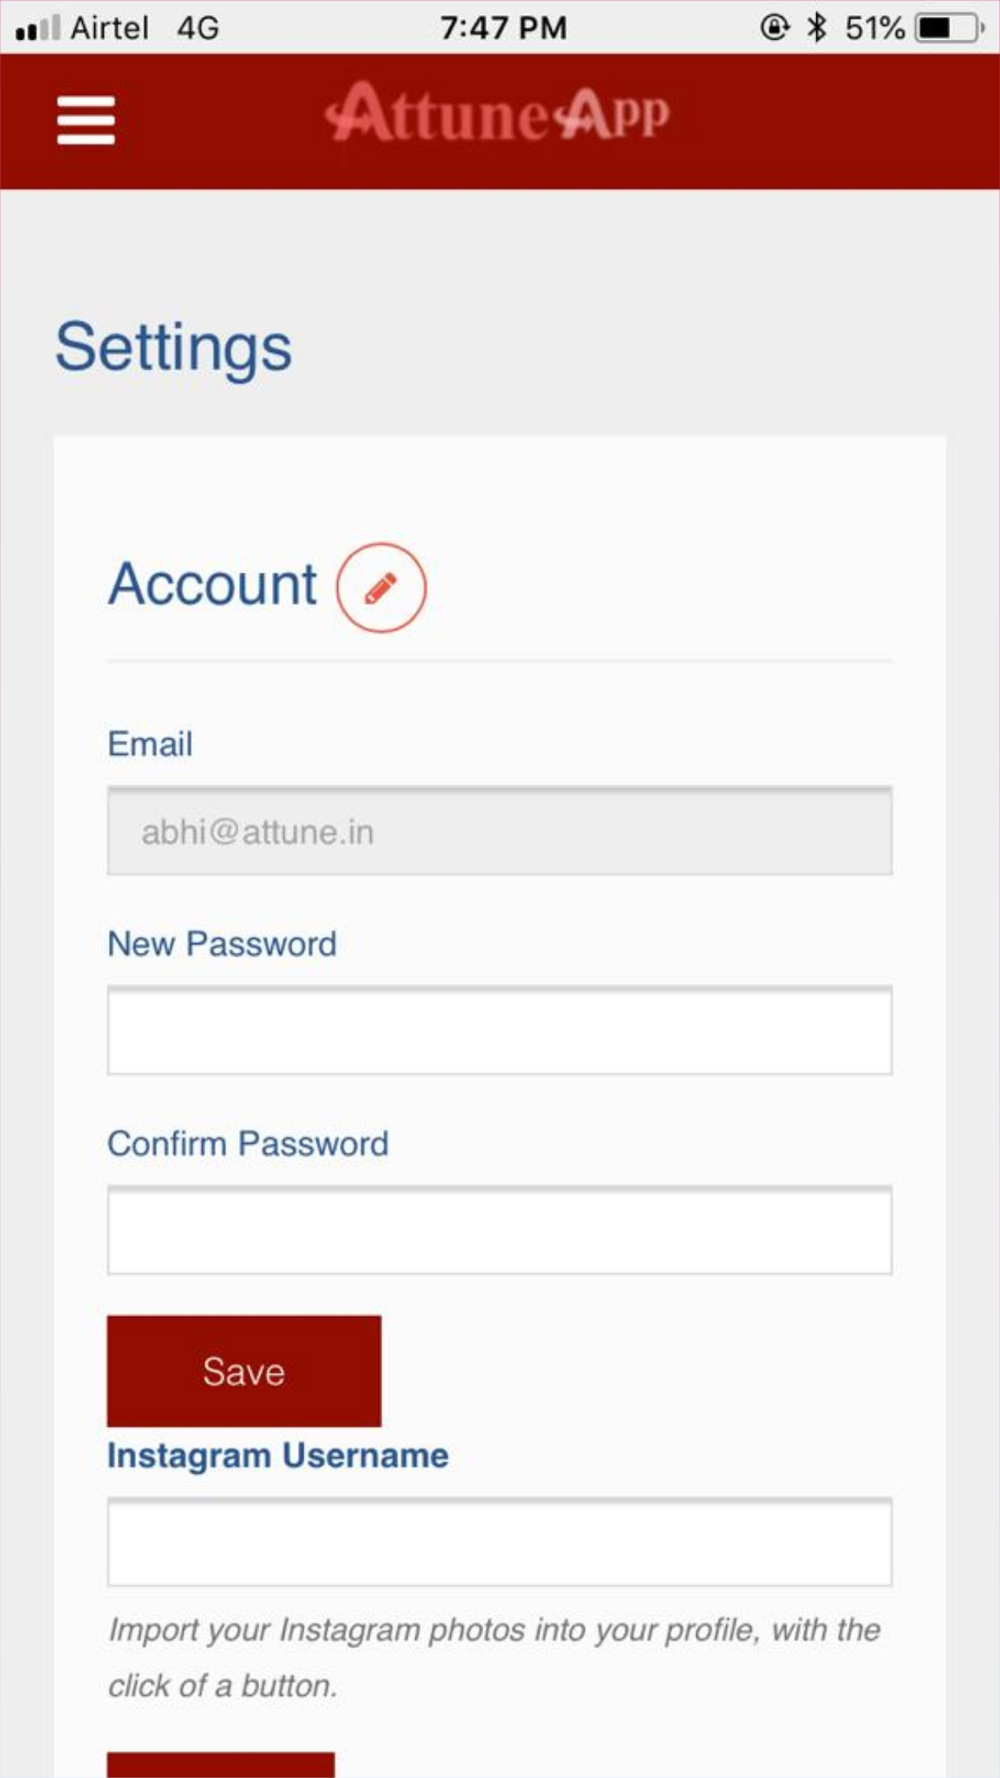Tap the cellular signal bars icon
This screenshot has width=1000, height=1778.
point(38,27)
